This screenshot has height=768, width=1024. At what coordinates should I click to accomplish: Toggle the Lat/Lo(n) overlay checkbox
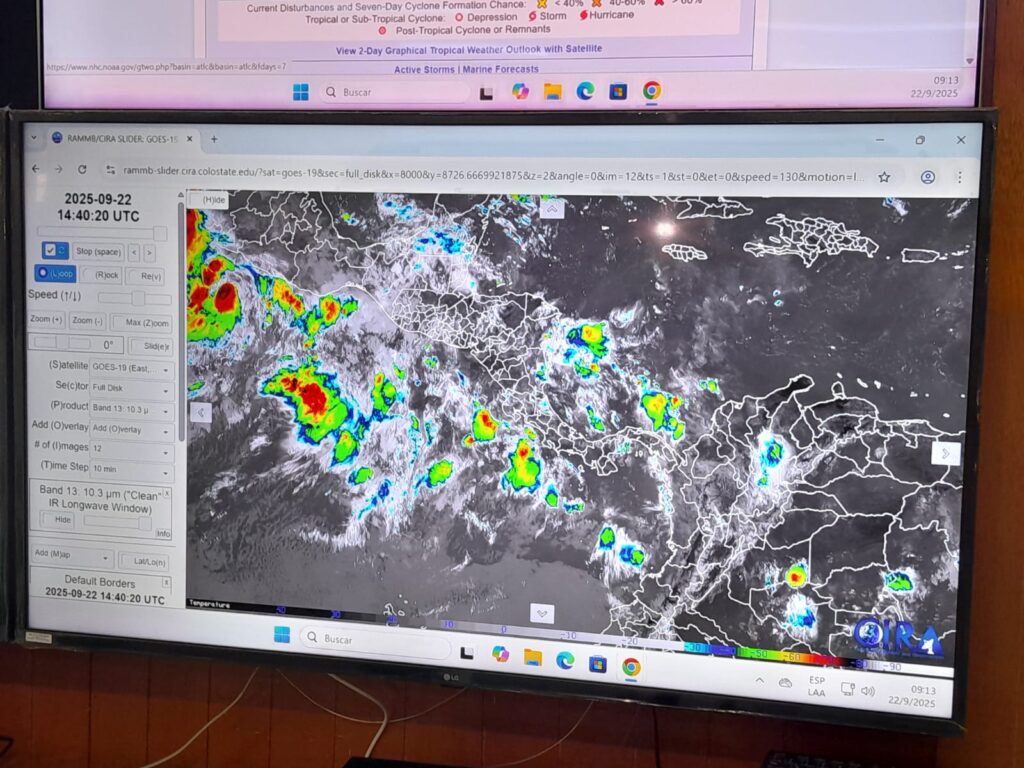143,560
